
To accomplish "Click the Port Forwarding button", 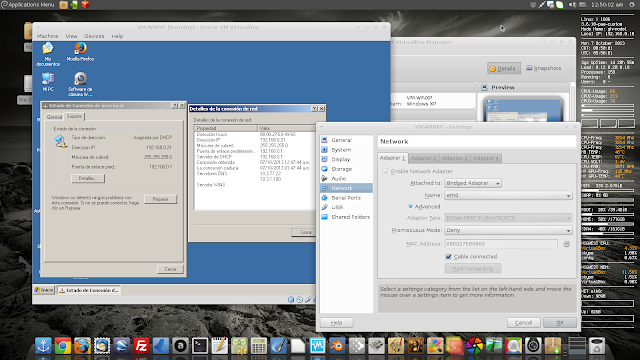I will point(473,269).
